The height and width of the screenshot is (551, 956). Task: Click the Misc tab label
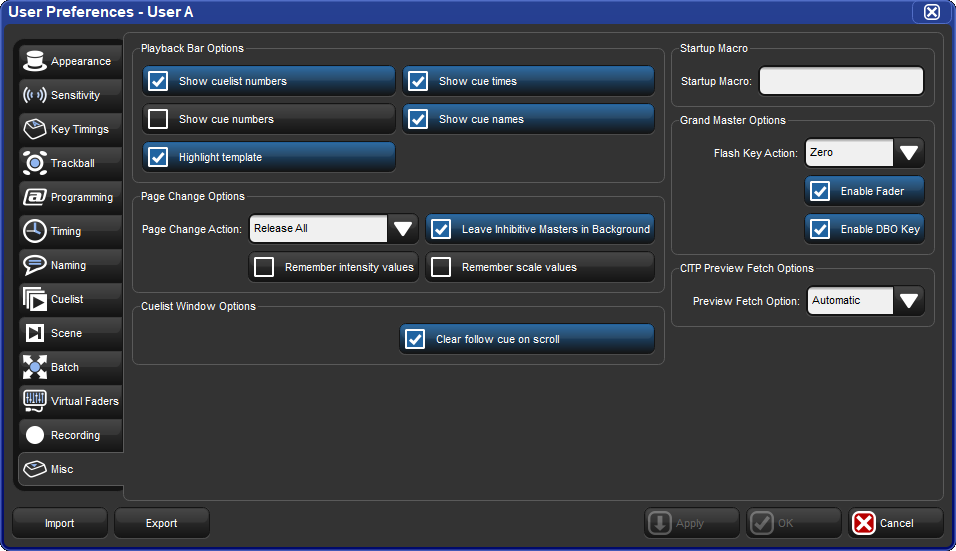62,469
